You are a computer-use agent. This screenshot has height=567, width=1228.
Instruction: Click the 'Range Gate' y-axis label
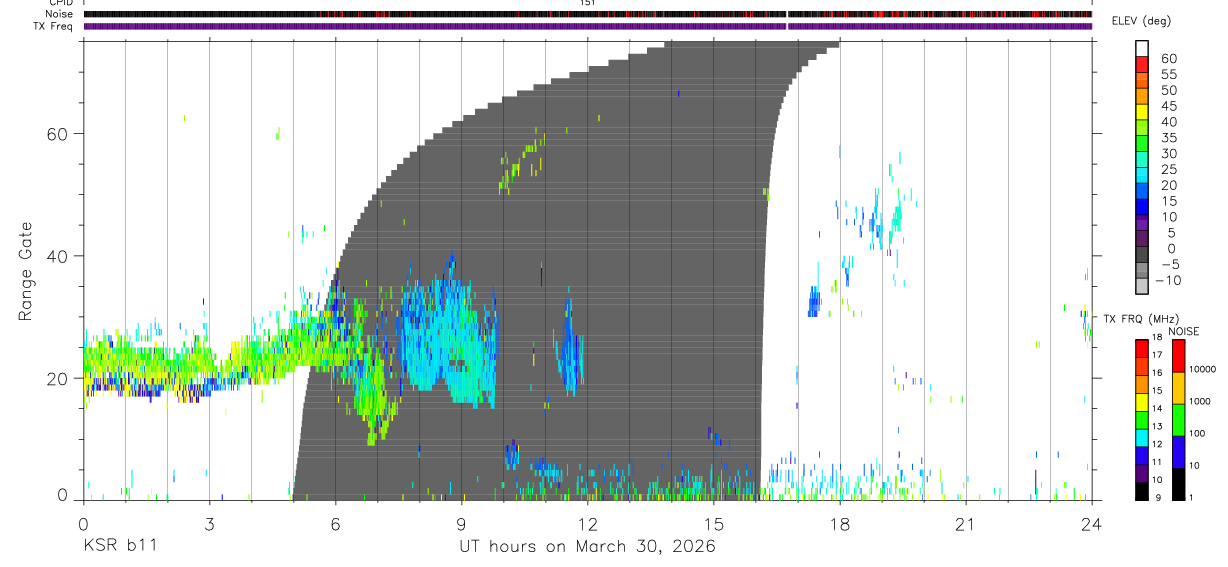tap(27, 271)
